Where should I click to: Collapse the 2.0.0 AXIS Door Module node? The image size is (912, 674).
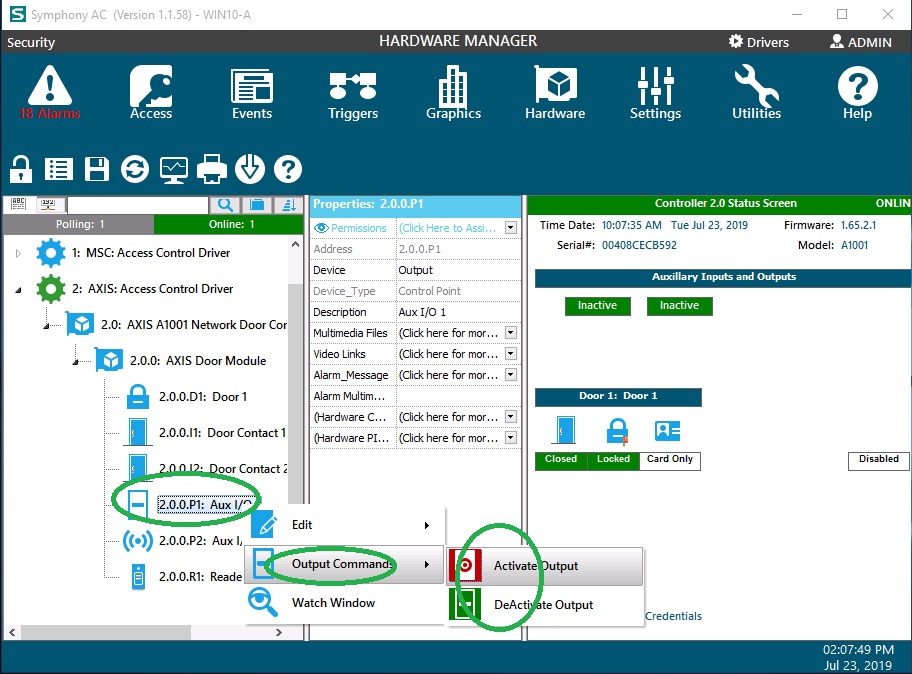point(75,362)
